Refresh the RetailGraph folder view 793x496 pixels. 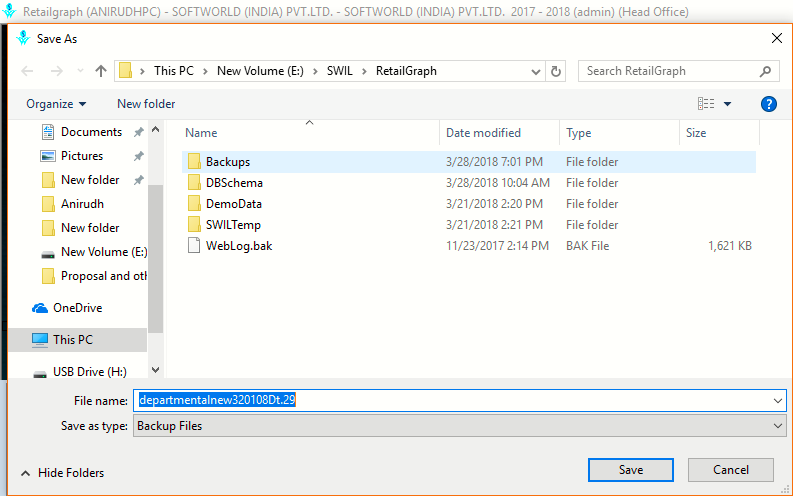coord(556,71)
